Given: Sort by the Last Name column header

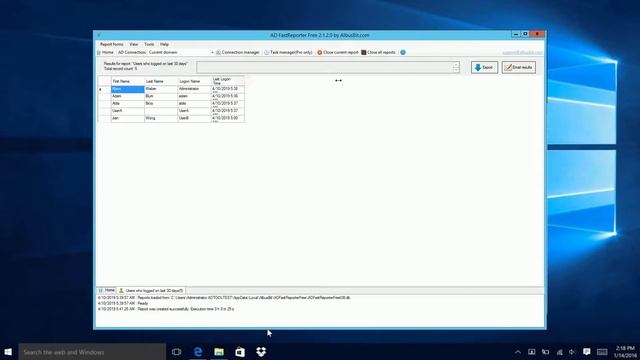Looking at the screenshot, I should [x=161, y=81].
